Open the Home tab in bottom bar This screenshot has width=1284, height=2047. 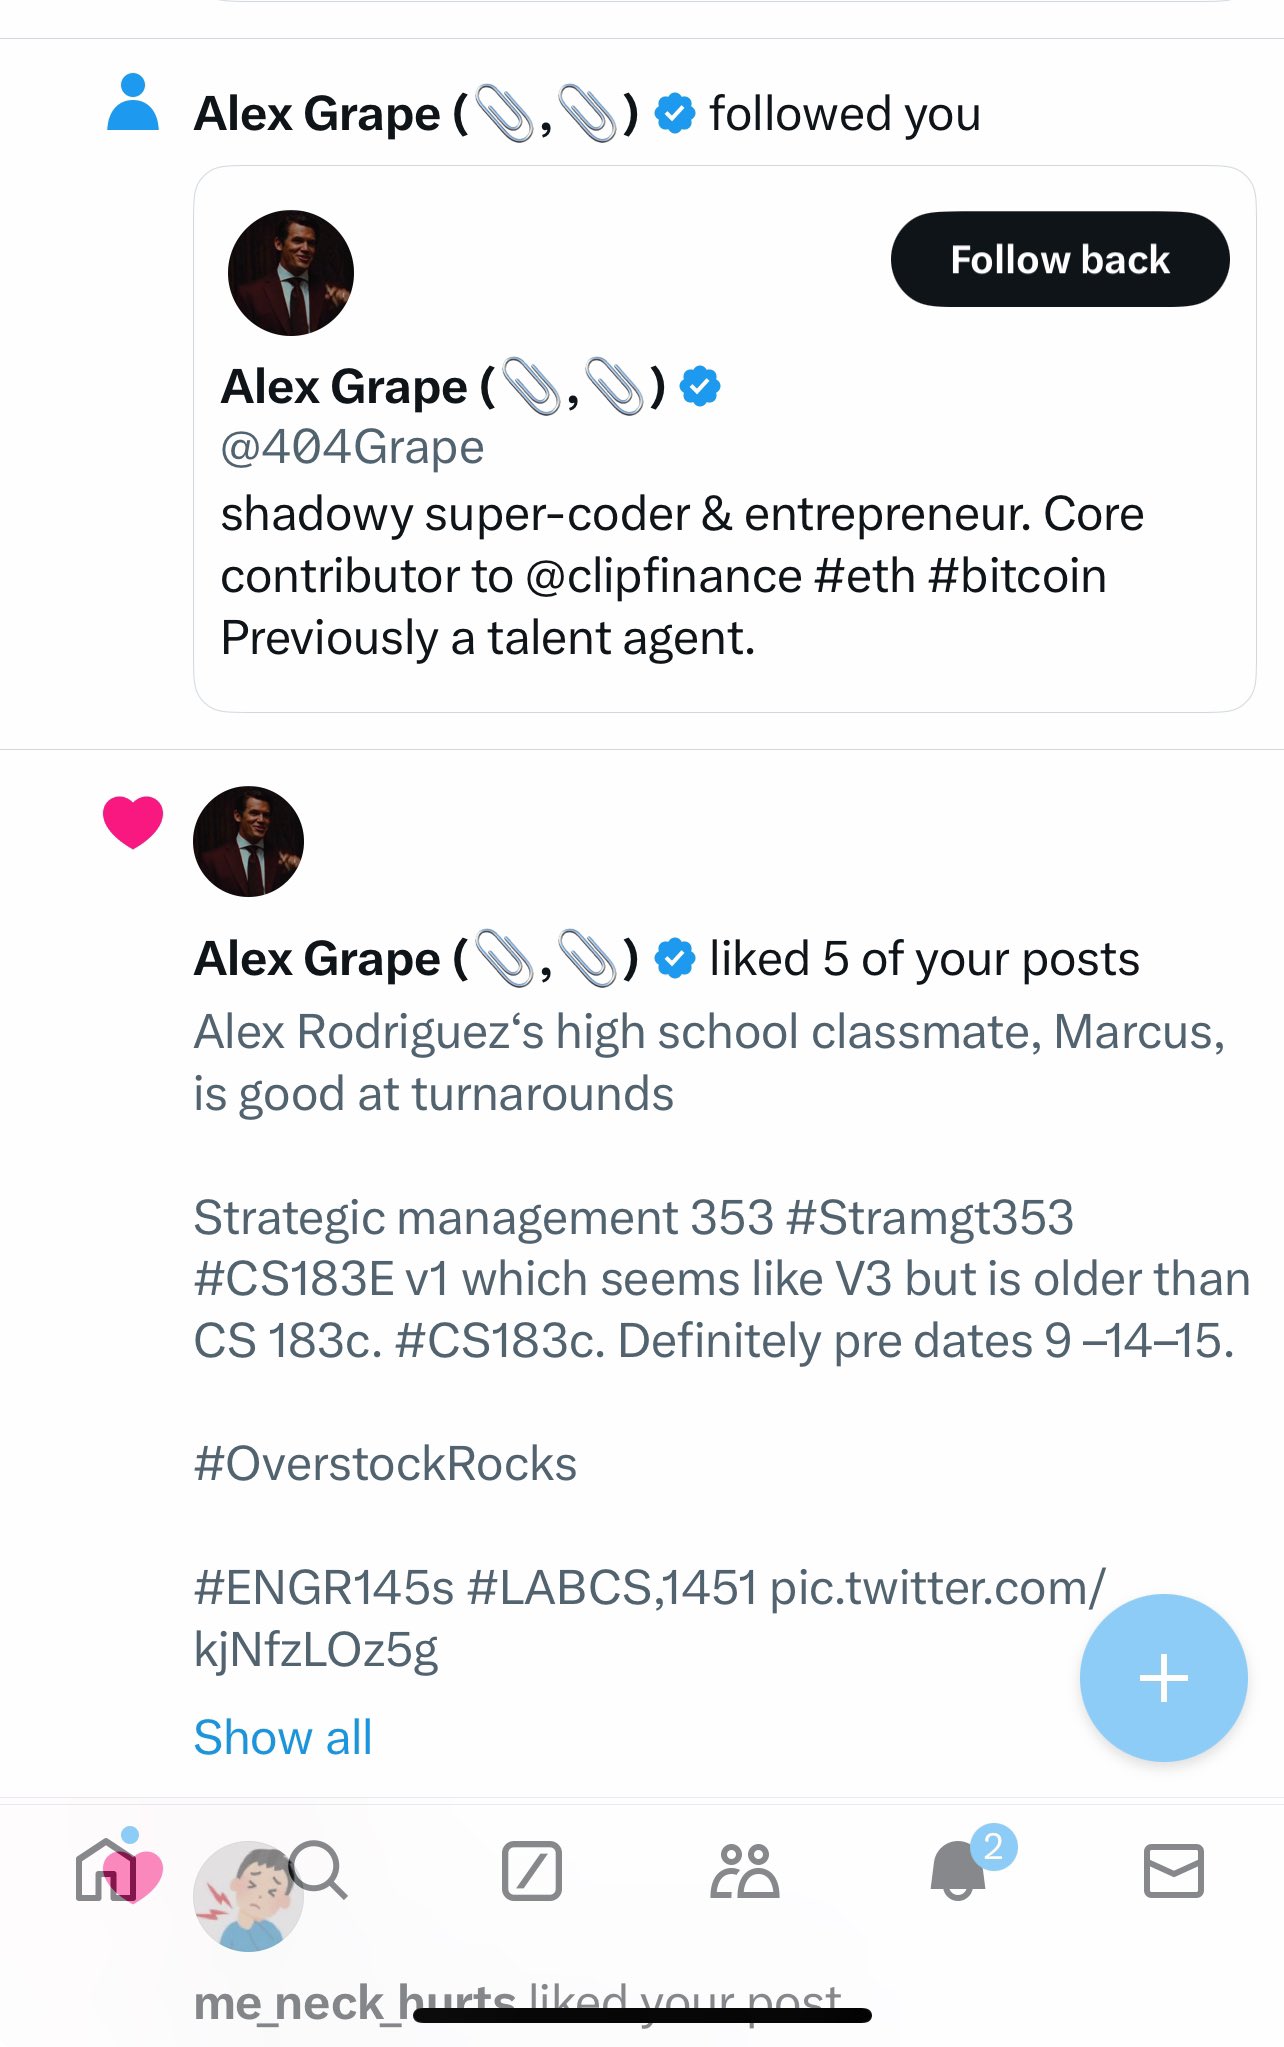click(x=105, y=1869)
